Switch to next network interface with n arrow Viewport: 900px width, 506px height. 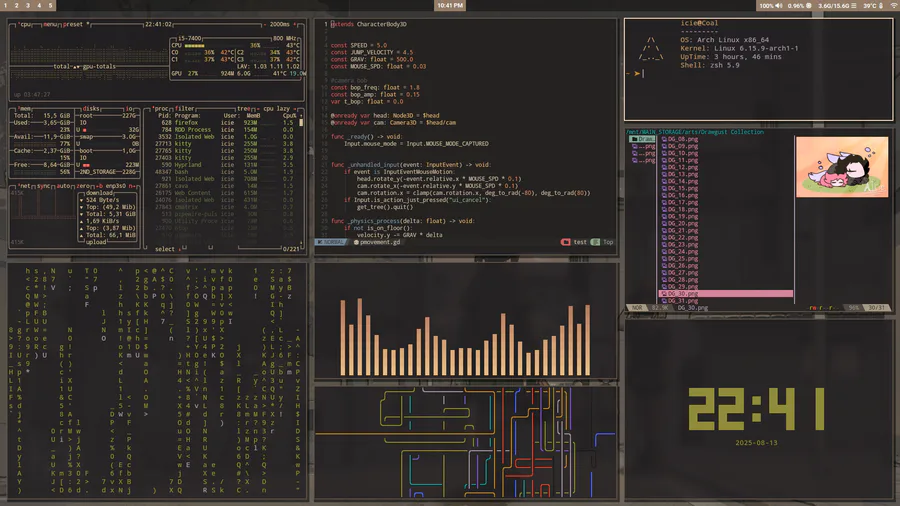click(133, 186)
